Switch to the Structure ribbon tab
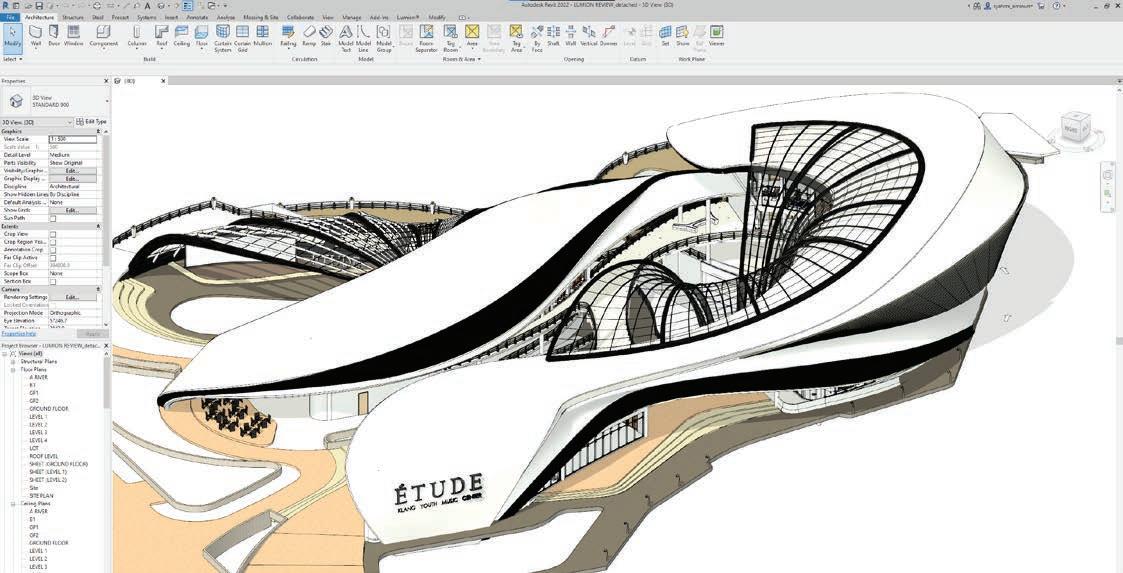The width and height of the screenshot is (1123, 573). point(72,16)
